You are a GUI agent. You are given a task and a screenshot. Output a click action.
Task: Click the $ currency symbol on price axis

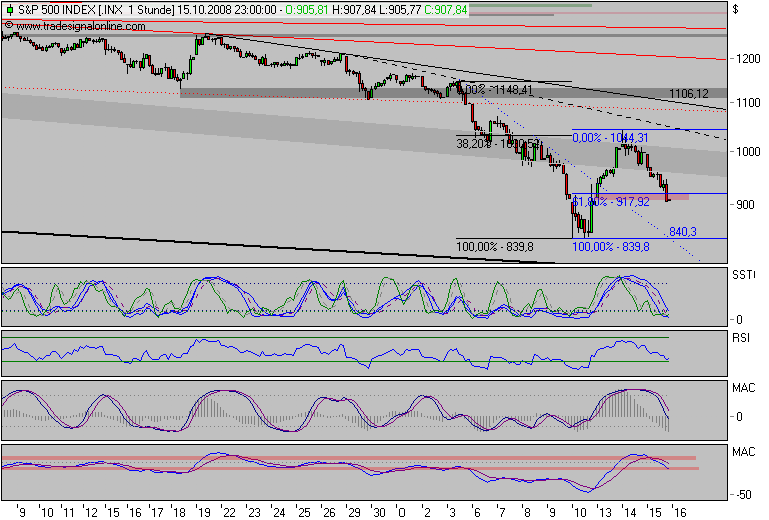click(735, 9)
